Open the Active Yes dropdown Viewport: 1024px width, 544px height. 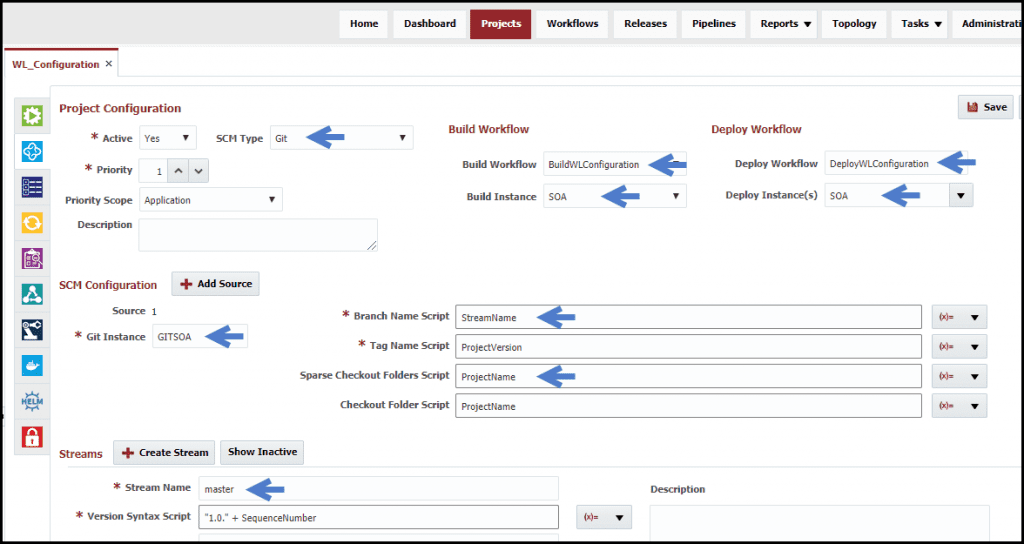[x=167, y=138]
